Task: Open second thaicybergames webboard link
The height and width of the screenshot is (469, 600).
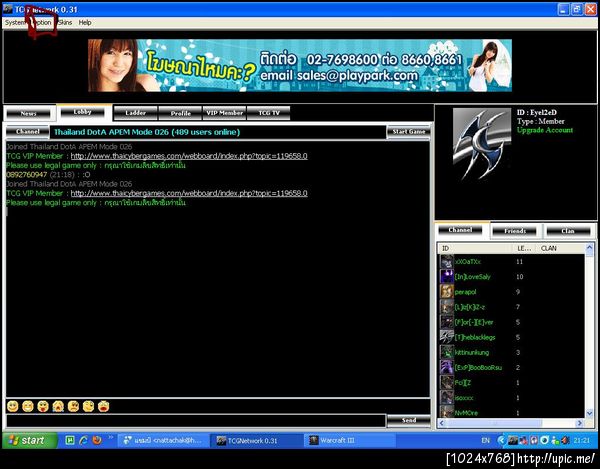Action: [189, 193]
